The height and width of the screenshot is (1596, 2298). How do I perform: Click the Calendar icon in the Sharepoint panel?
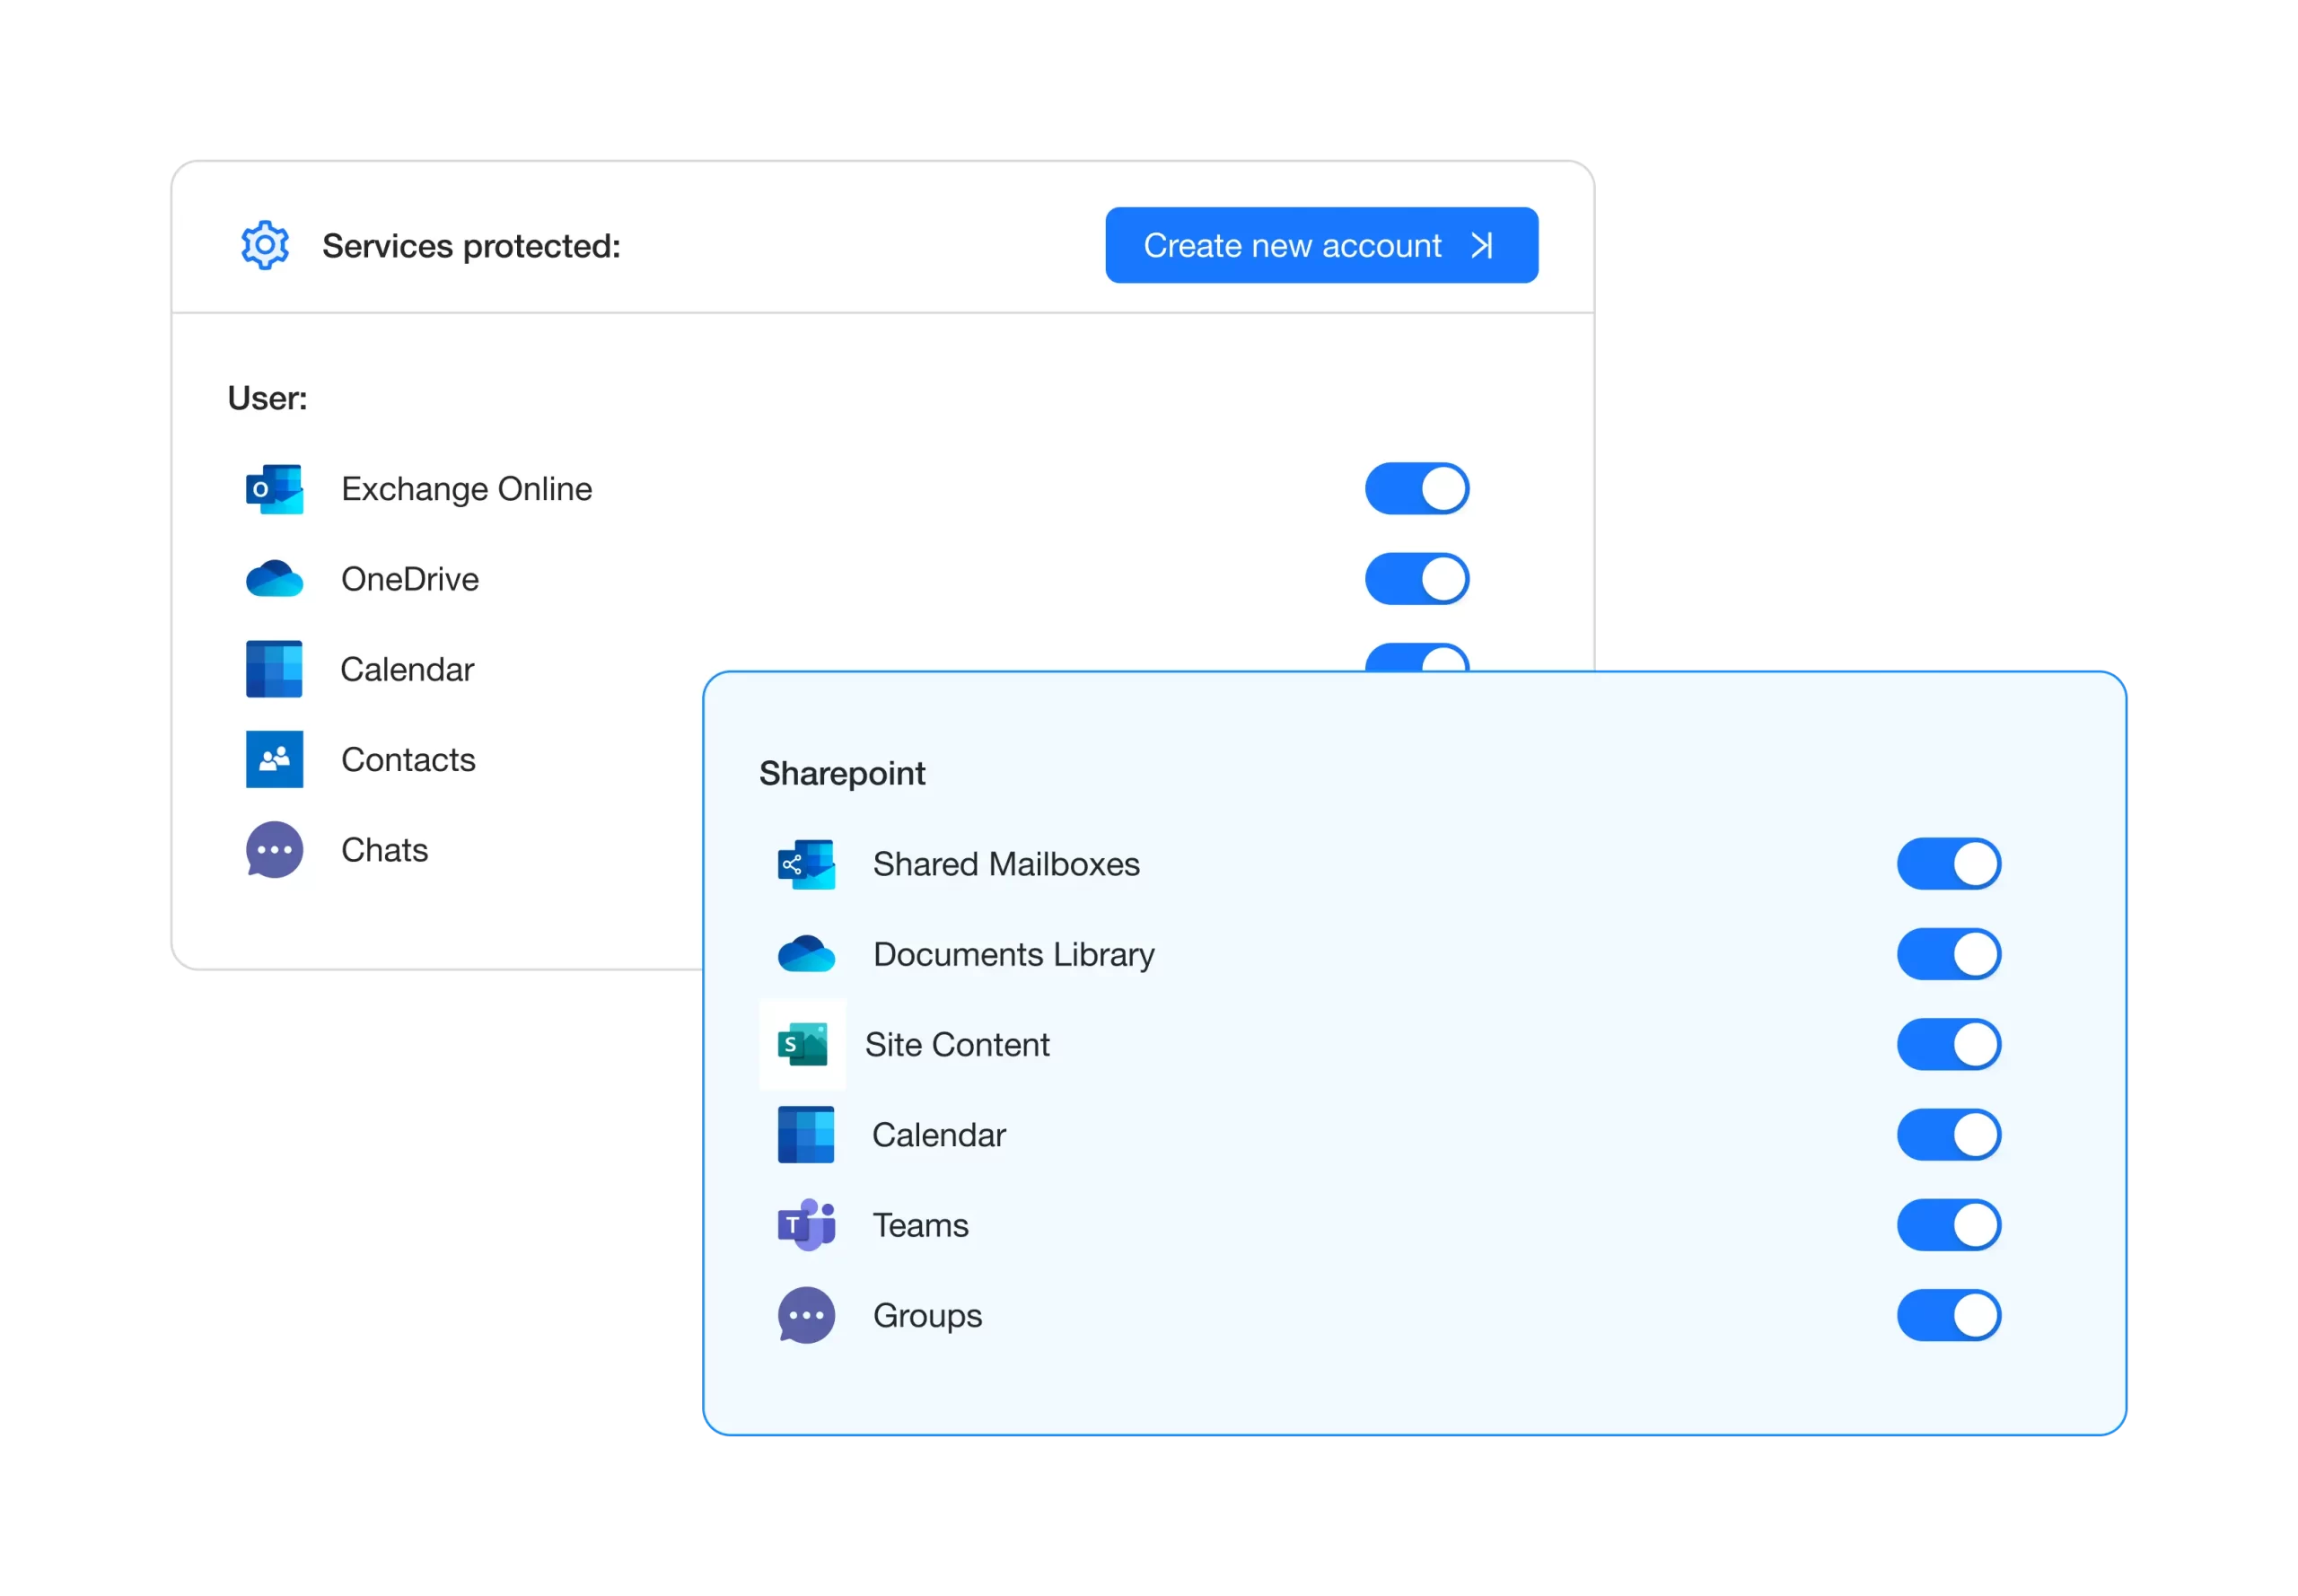pyautogui.click(x=806, y=1134)
